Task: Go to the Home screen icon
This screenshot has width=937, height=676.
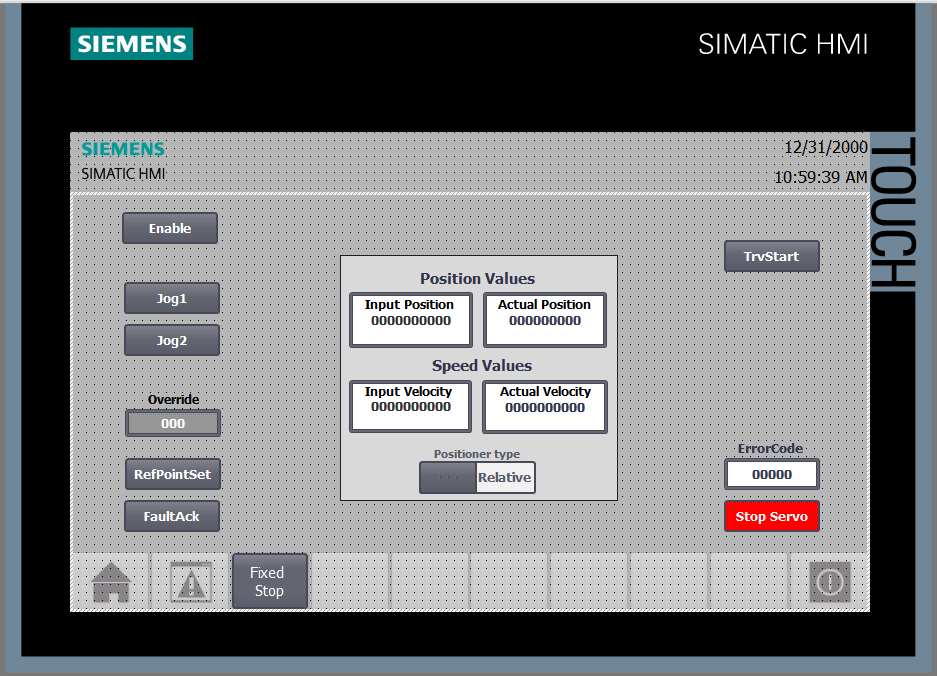Action: (111, 582)
